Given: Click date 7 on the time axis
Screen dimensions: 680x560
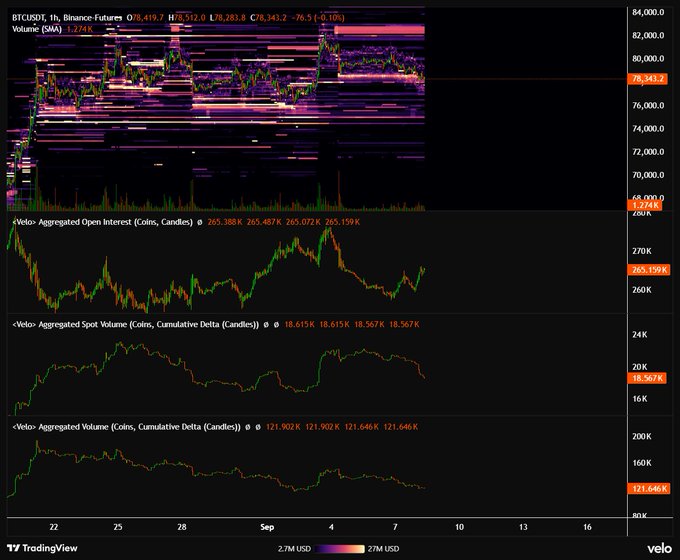Looking at the screenshot, I should [x=395, y=527].
